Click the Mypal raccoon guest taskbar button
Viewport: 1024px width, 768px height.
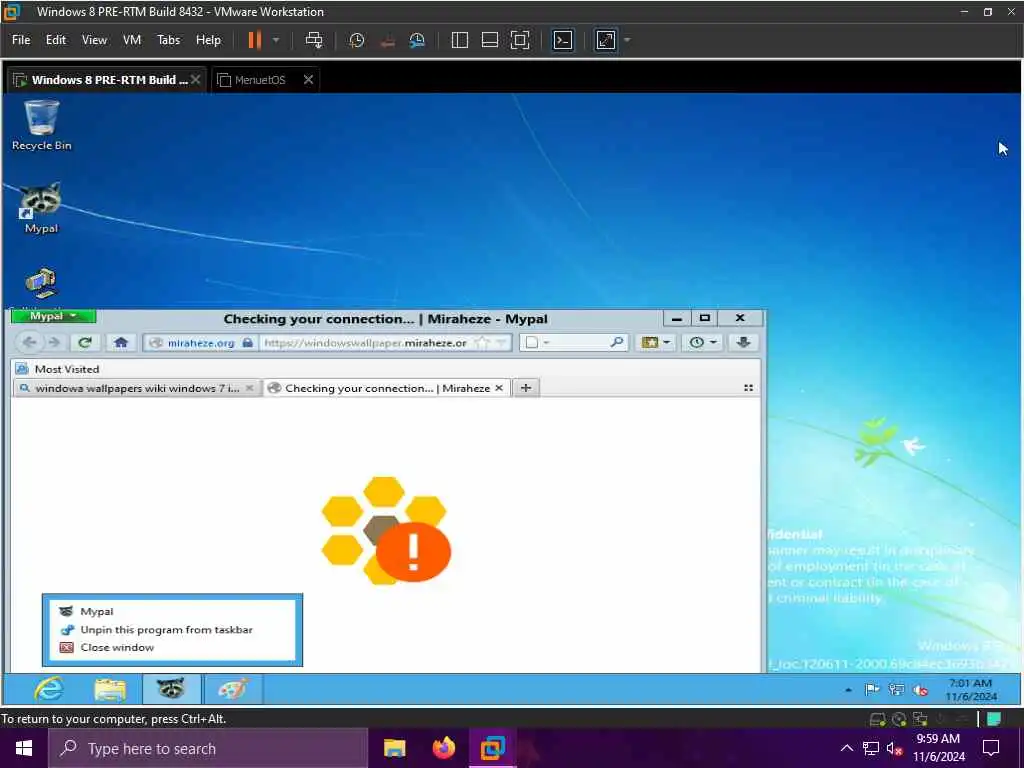click(171, 690)
